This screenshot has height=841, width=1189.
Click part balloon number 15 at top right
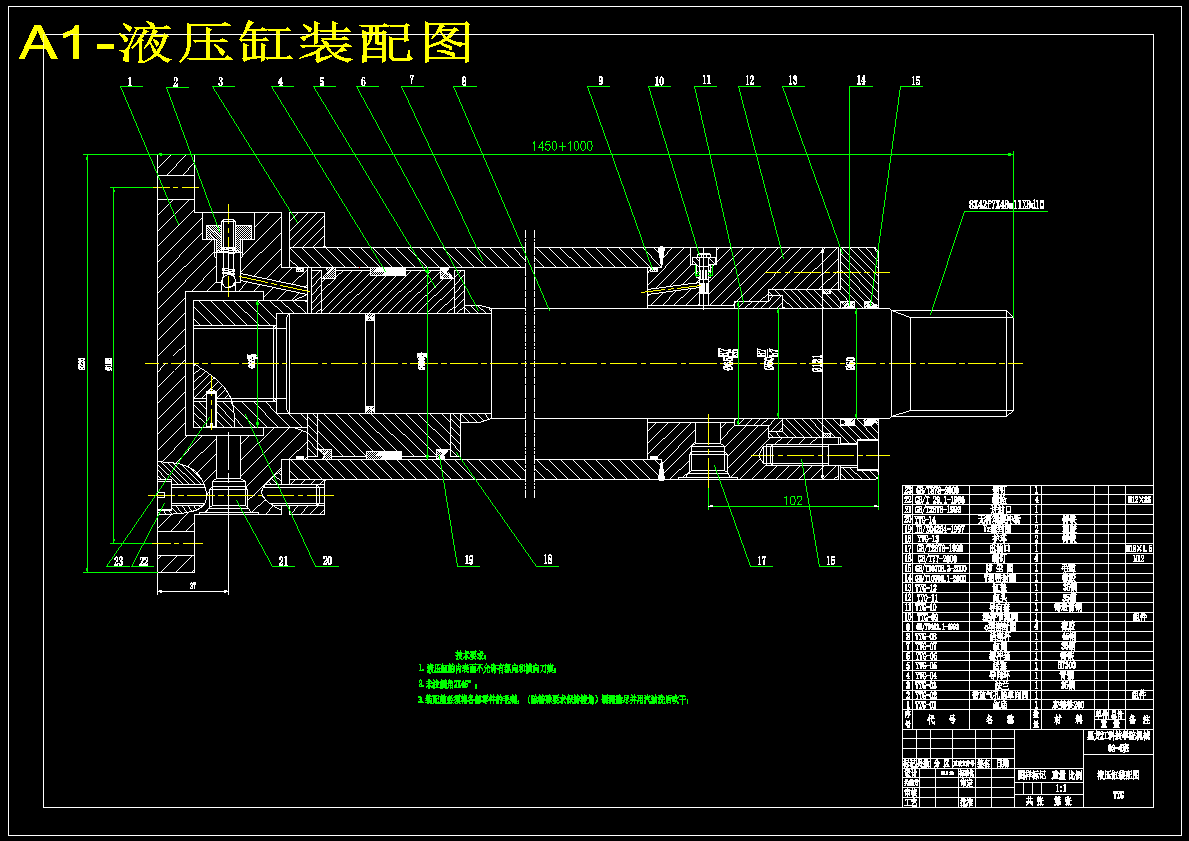pyautogui.click(x=915, y=81)
